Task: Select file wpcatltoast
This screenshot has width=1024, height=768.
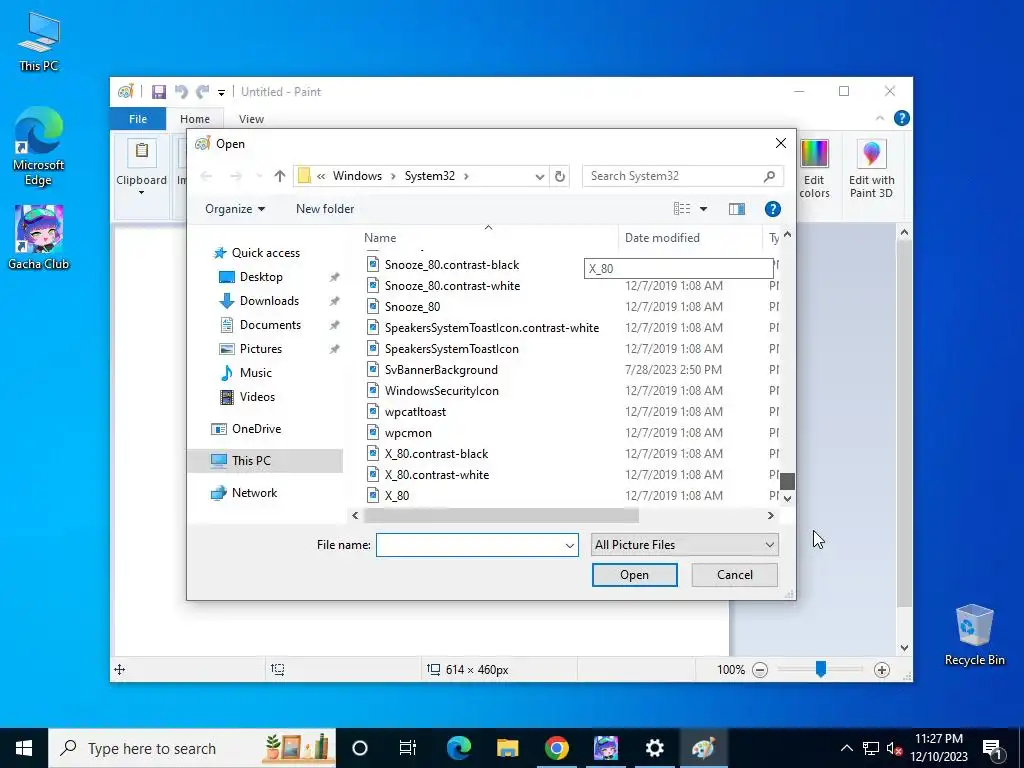Action: click(415, 412)
